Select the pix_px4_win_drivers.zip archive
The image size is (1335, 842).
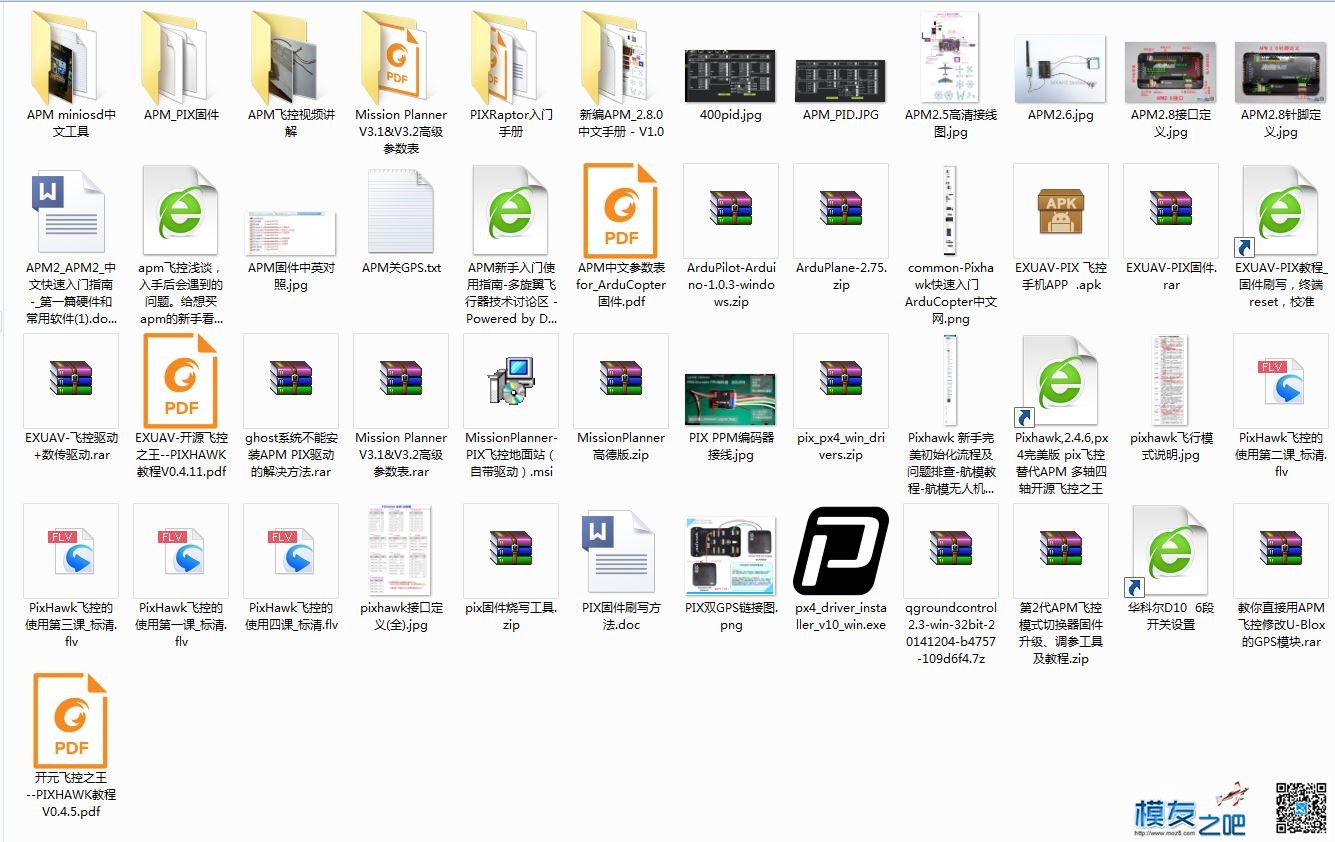841,382
